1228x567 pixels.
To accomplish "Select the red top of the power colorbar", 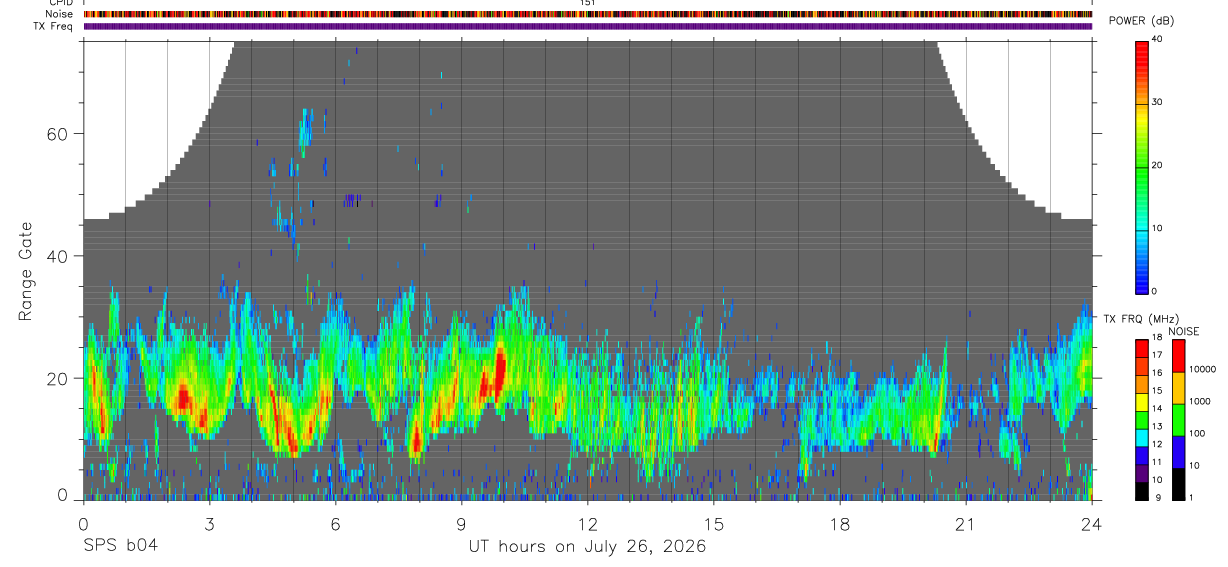I will click(x=1142, y=50).
